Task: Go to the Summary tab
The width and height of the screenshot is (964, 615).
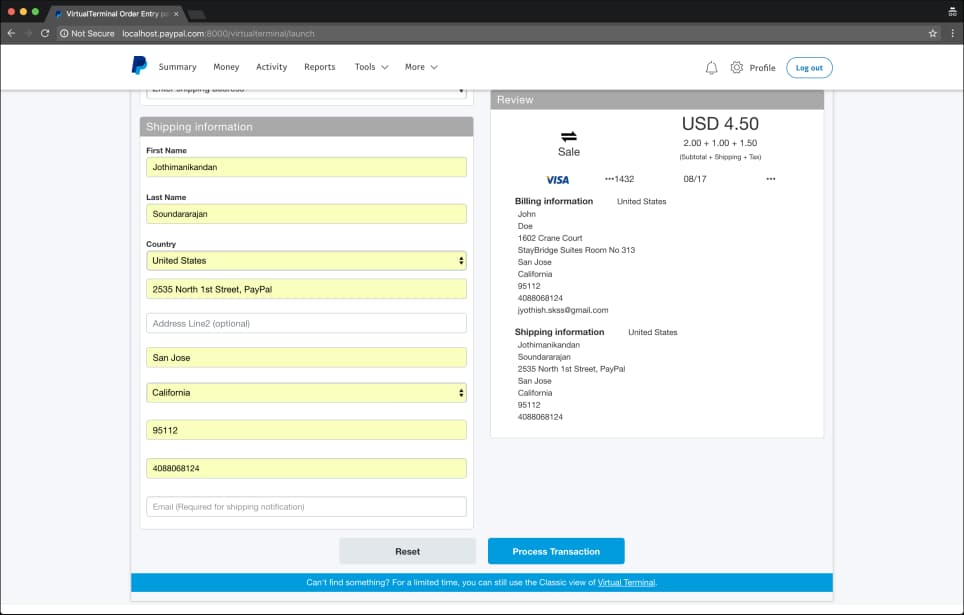Action: pos(177,67)
